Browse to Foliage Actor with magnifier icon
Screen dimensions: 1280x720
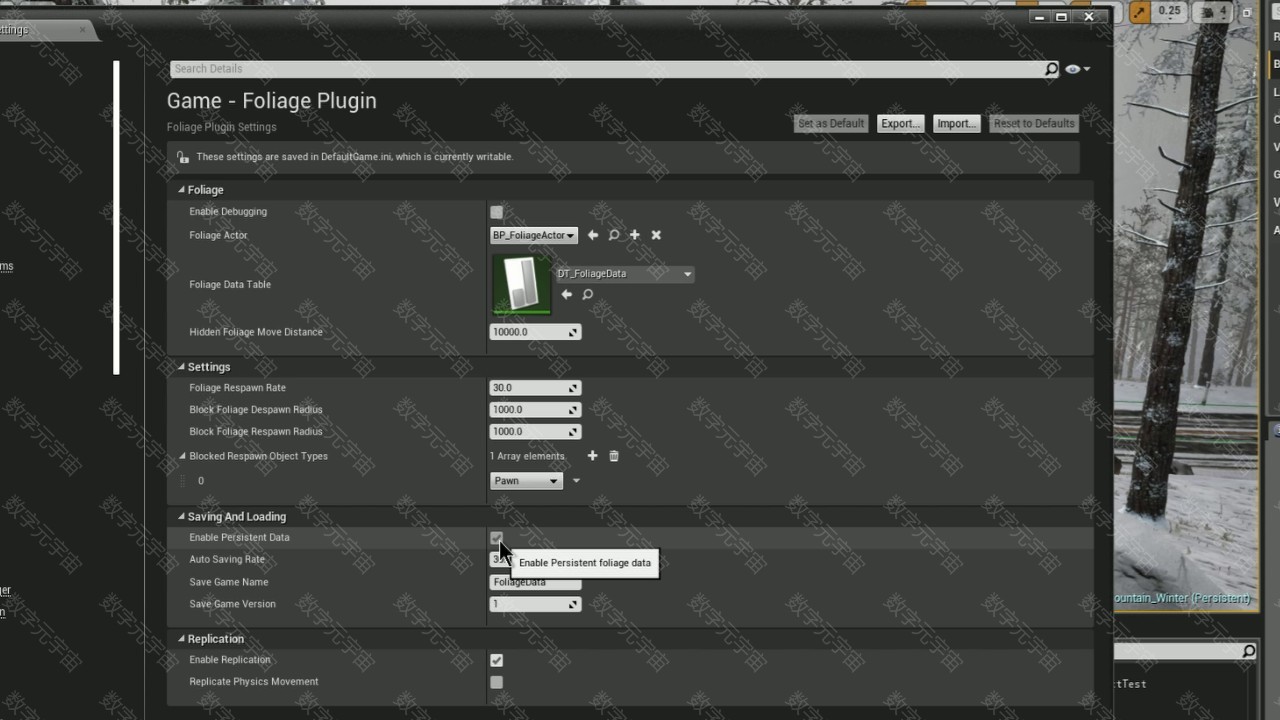[614, 235]
